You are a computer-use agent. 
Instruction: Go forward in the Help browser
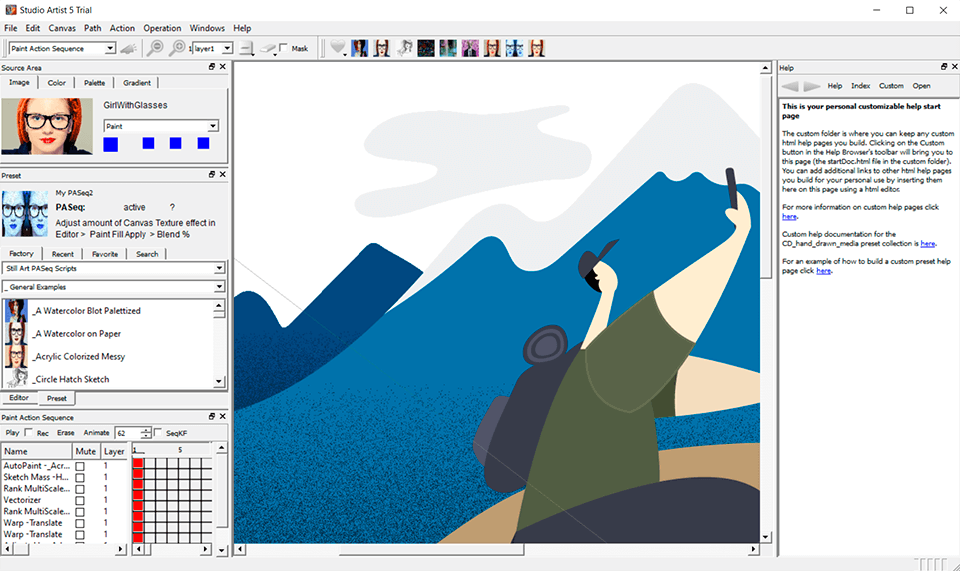point(812,86)
